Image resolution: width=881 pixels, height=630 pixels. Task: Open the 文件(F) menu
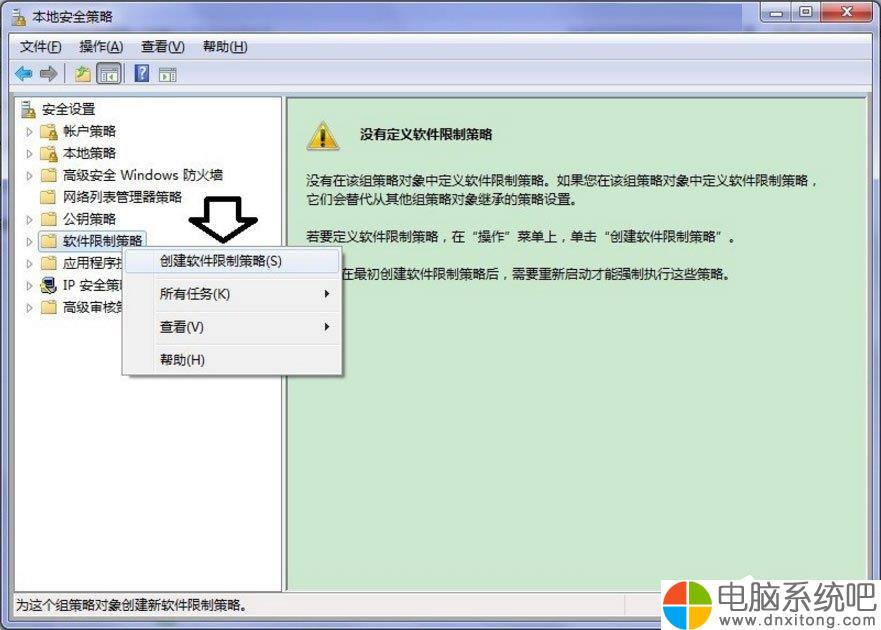tap(40, 47)
